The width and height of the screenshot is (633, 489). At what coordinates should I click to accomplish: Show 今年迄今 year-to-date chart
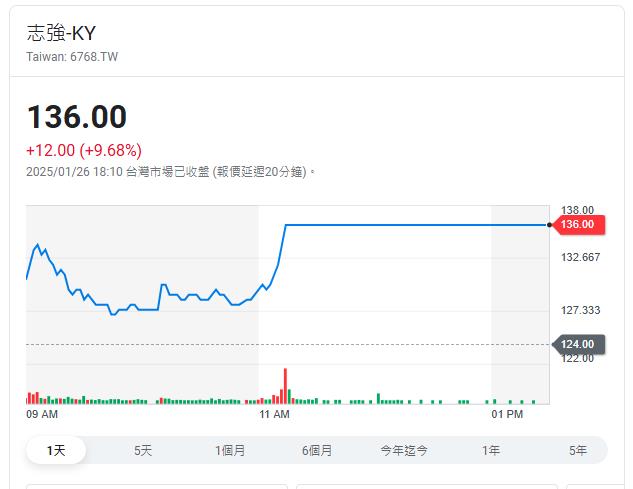click(x=404, y=450)
